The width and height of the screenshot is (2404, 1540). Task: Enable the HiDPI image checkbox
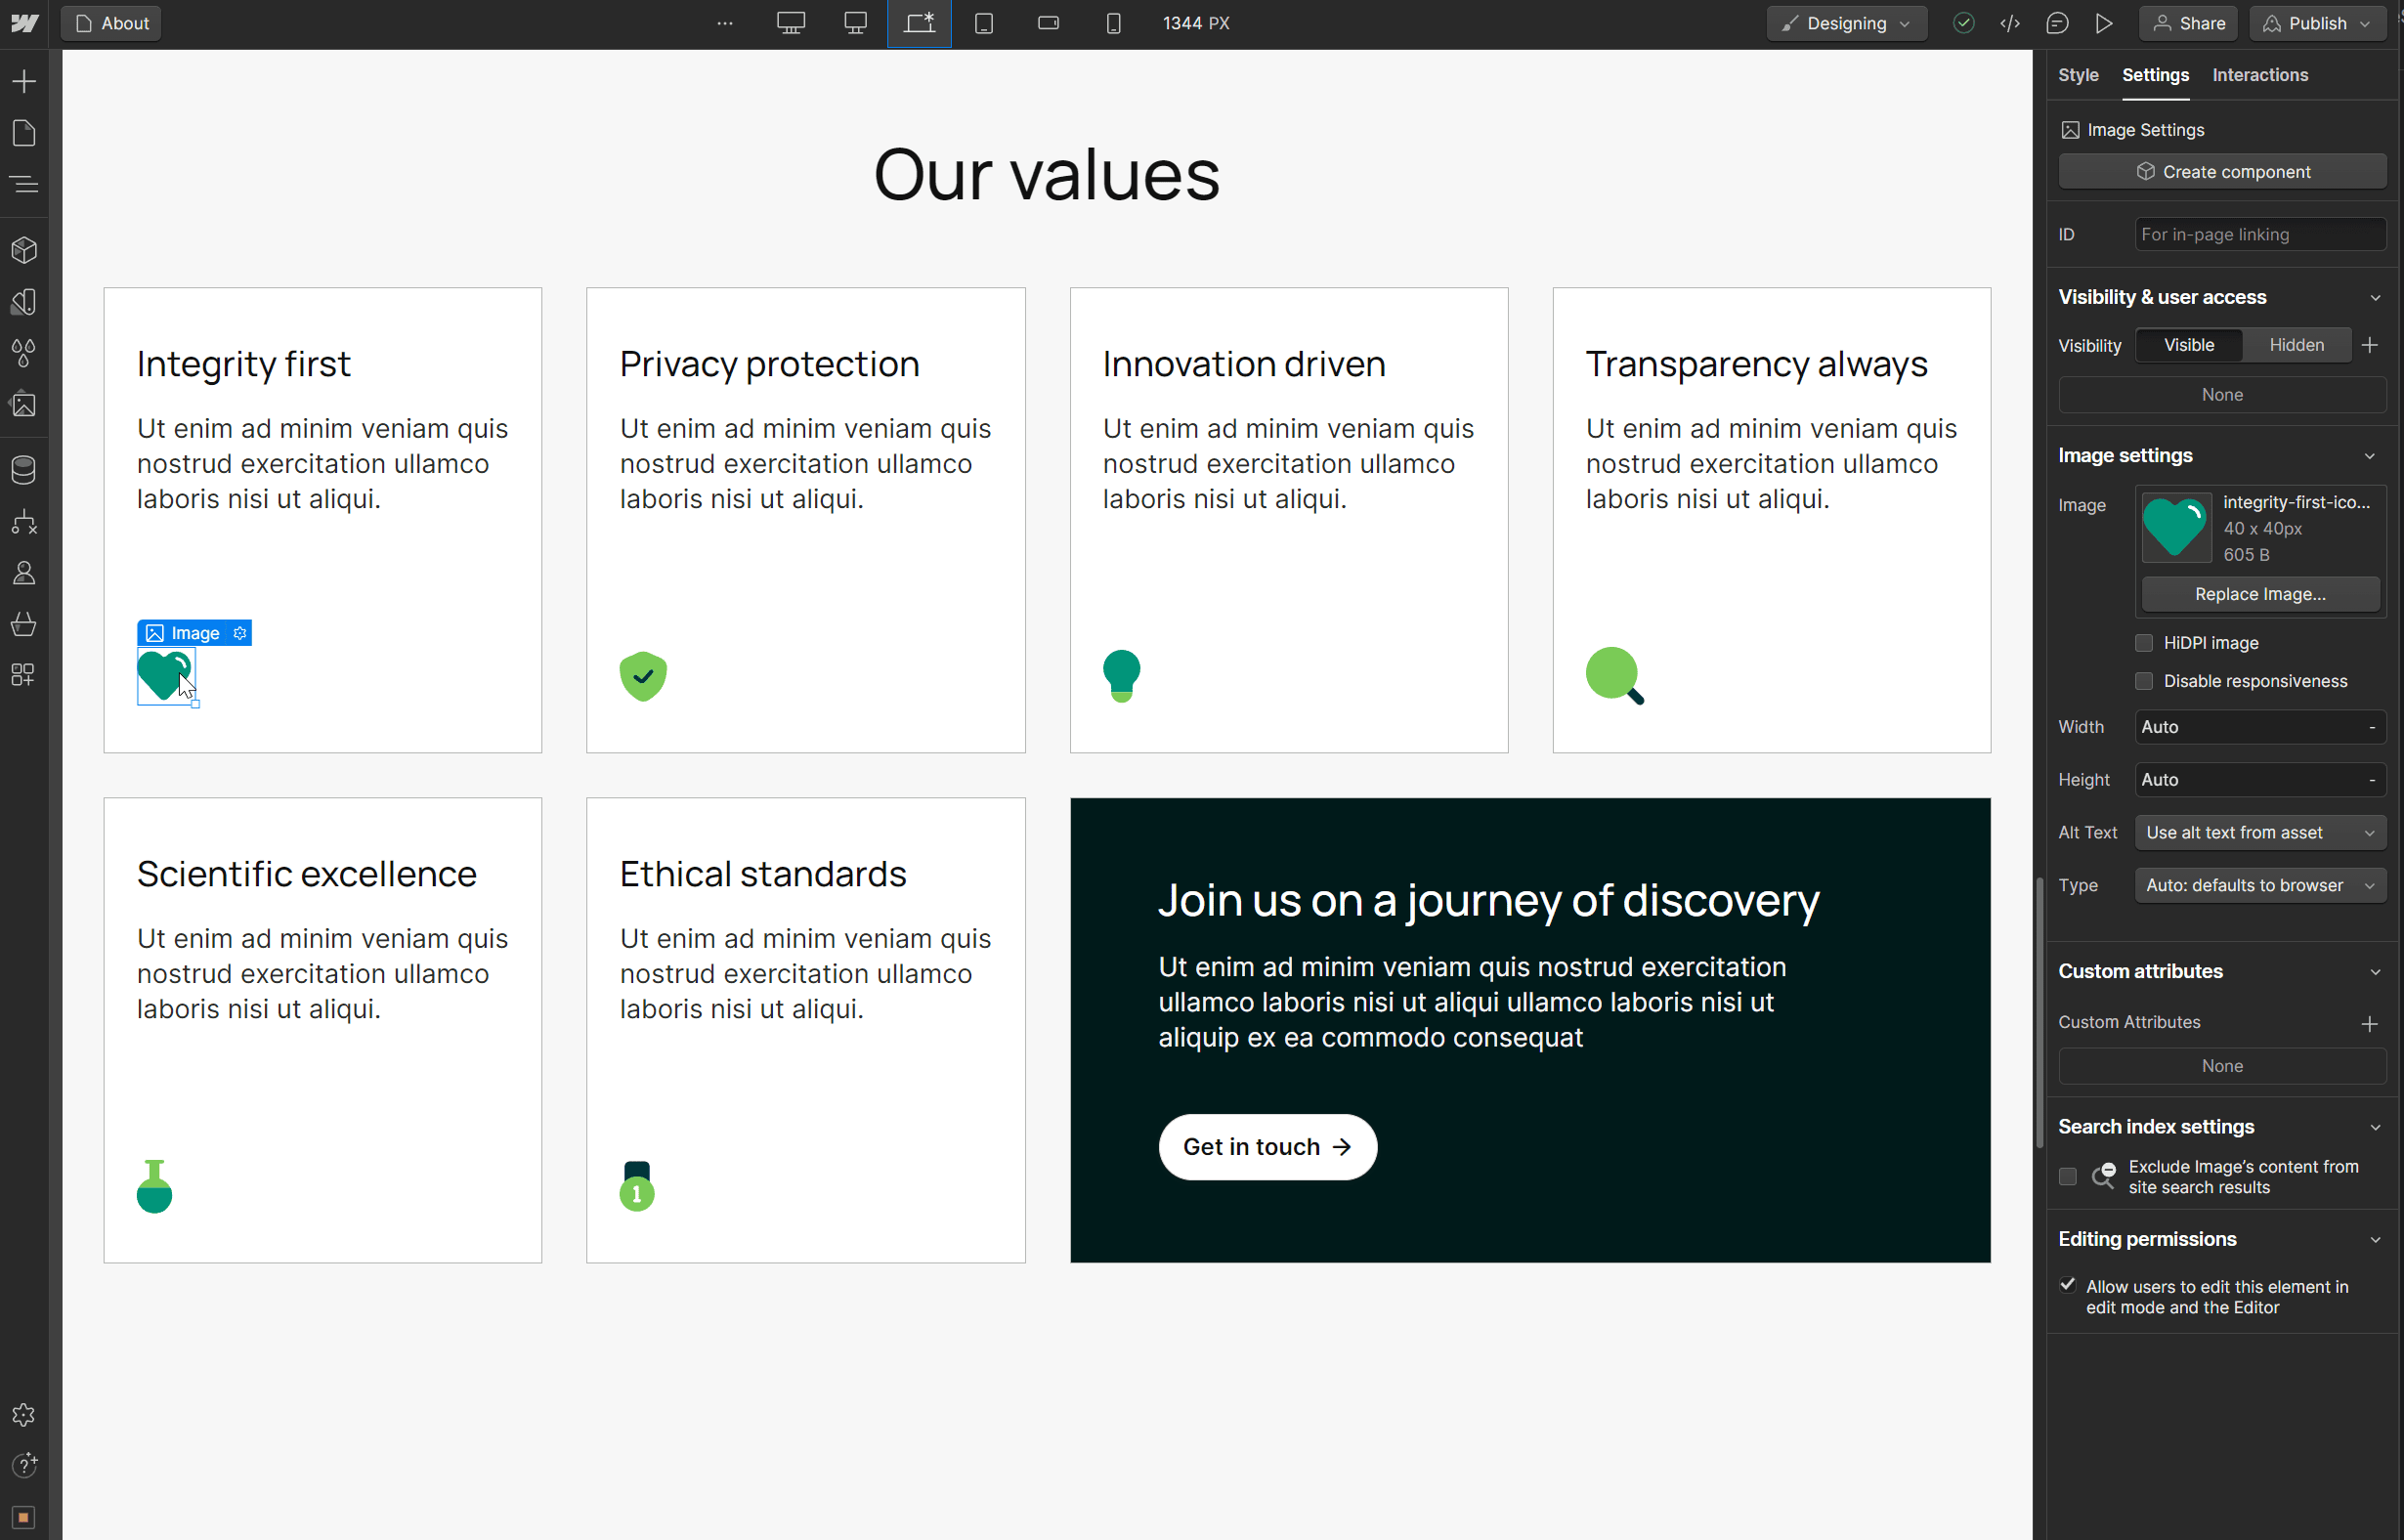tap(2144, 643)
